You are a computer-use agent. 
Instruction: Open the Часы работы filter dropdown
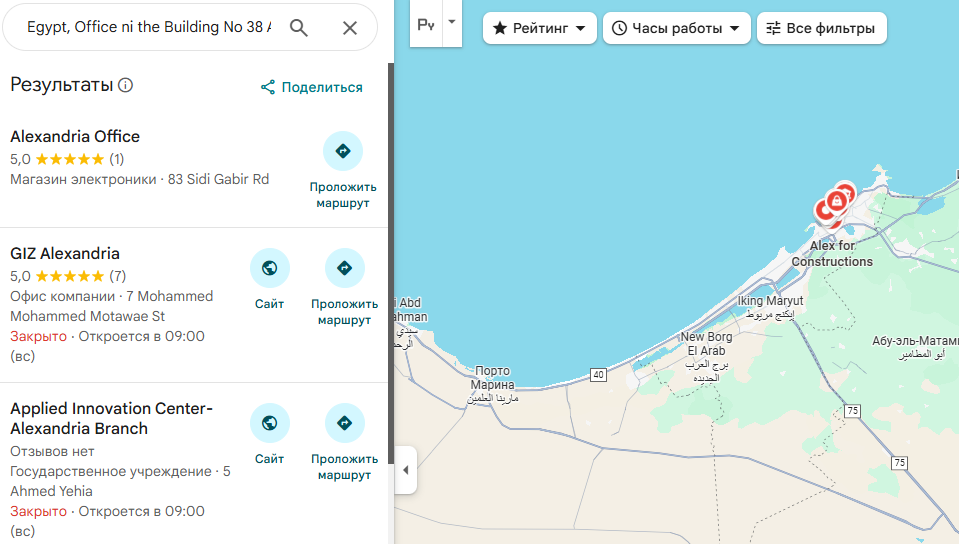click(676, 28)
